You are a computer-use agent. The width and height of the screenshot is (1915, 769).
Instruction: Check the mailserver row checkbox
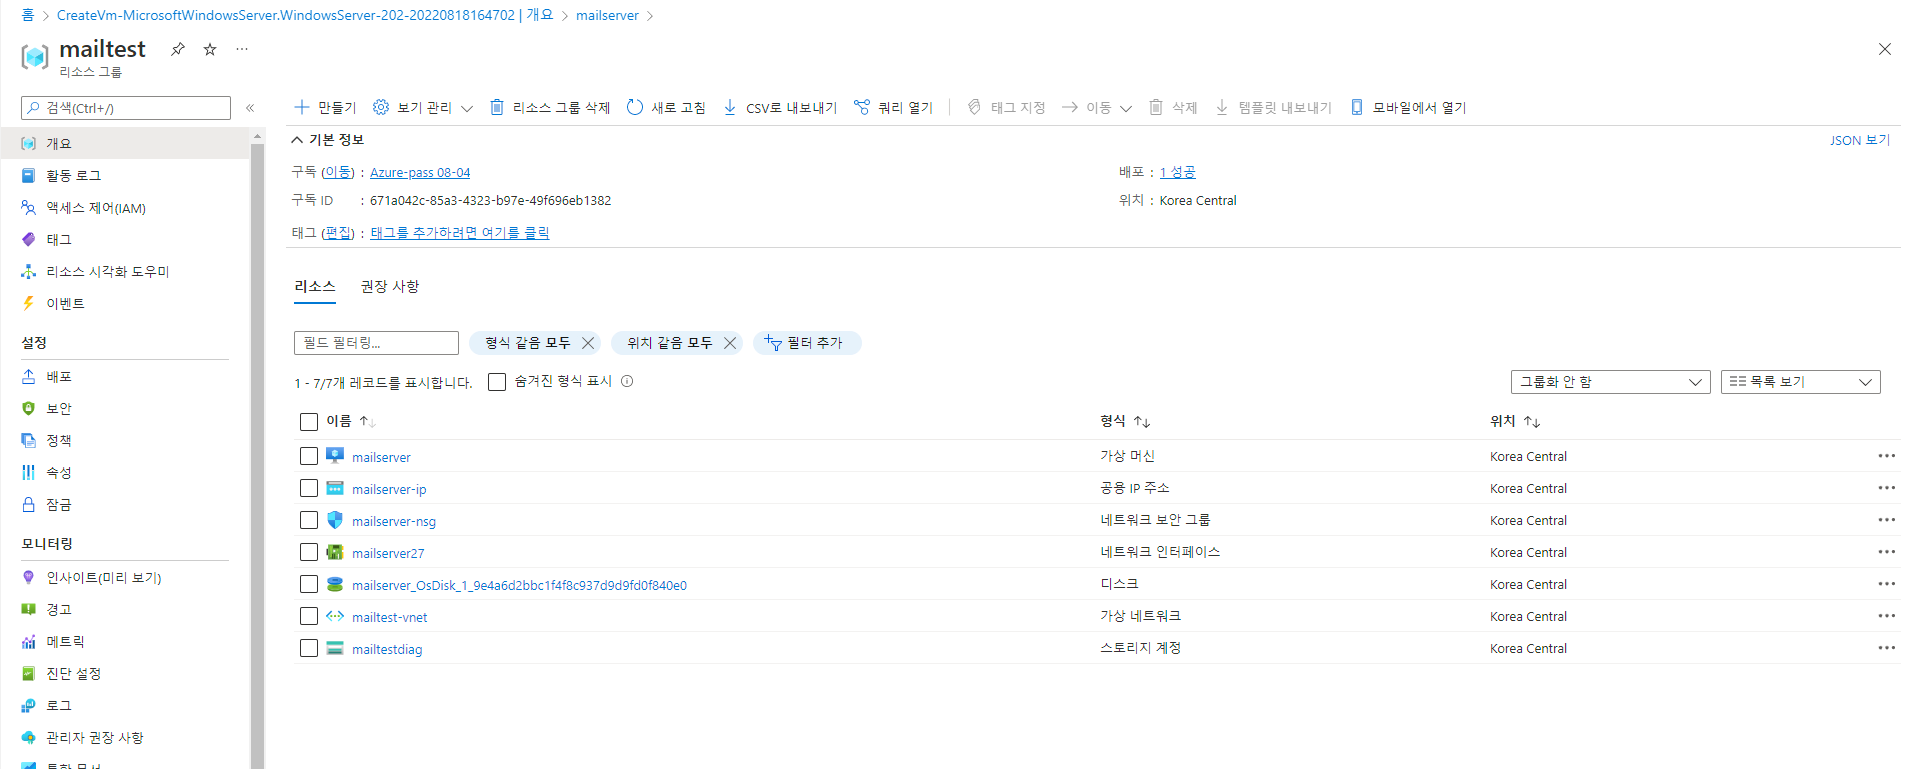309,456
